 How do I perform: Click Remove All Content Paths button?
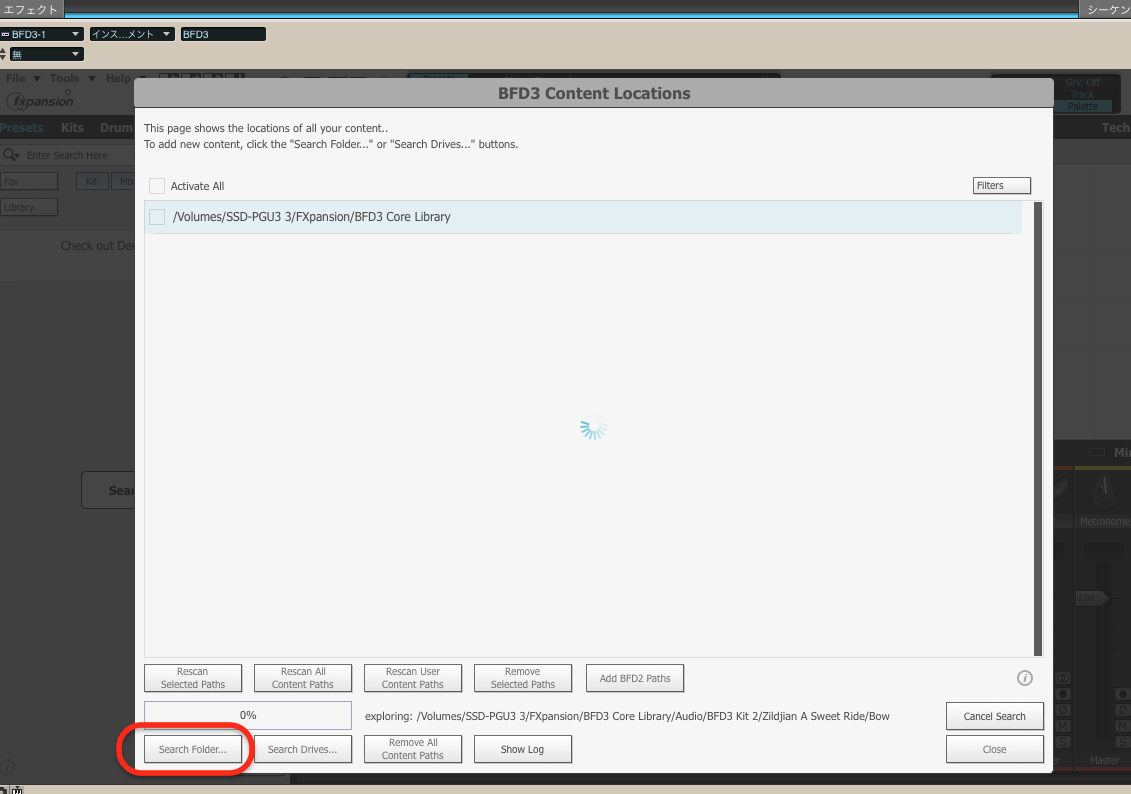pyautogui.click(x=413, y=749)
